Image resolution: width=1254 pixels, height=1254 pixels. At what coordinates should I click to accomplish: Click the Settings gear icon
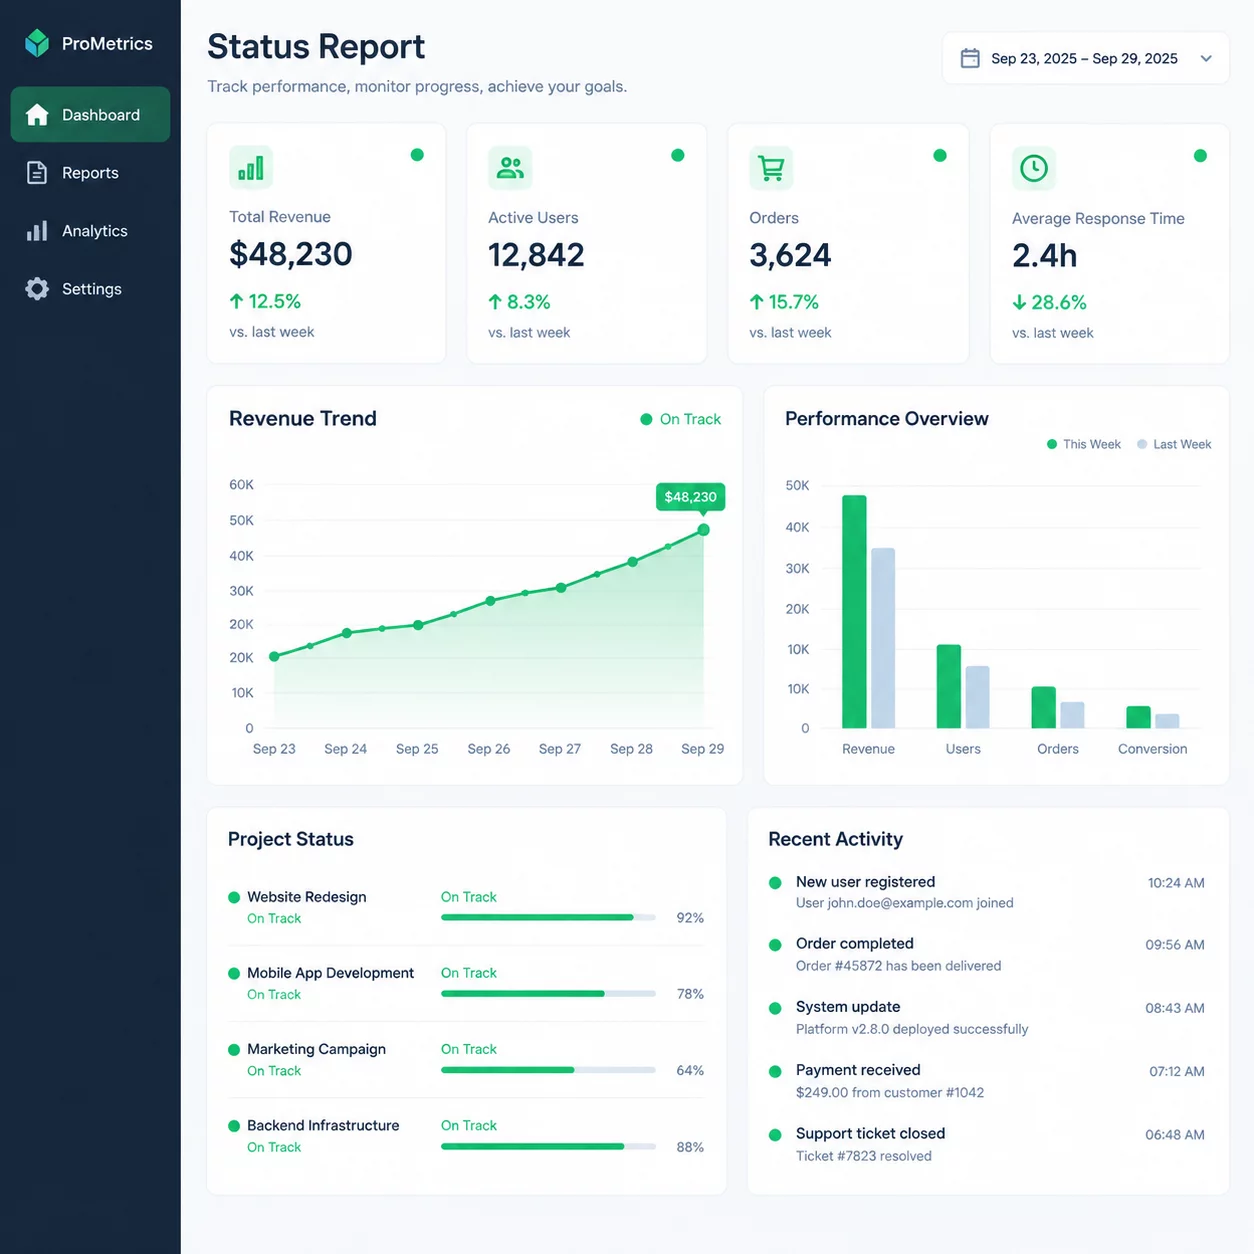37,289
